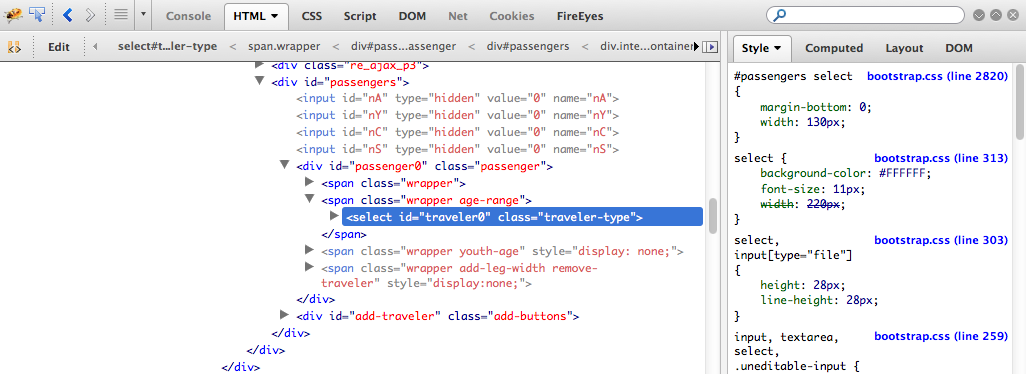Select the highlighted select id traveler0 row
This screenshot has height=374, width=1026.
(522, 217)
